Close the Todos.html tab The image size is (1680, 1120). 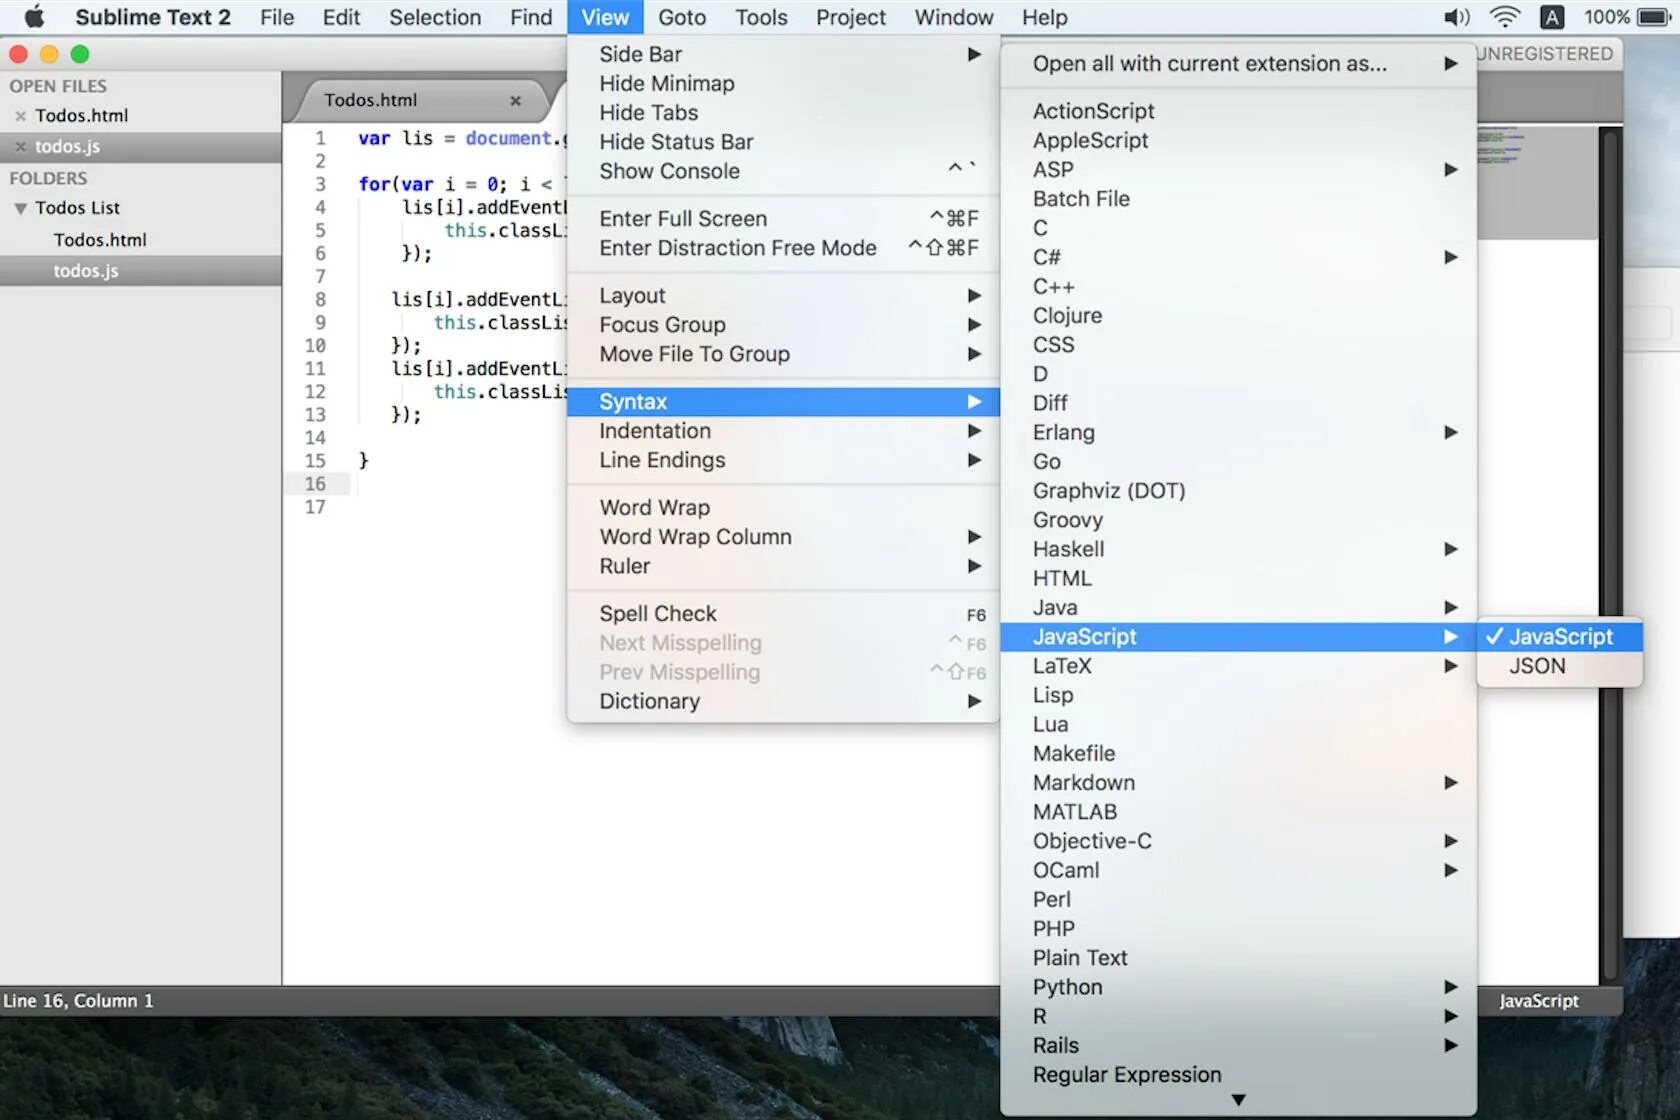point(515,100)
